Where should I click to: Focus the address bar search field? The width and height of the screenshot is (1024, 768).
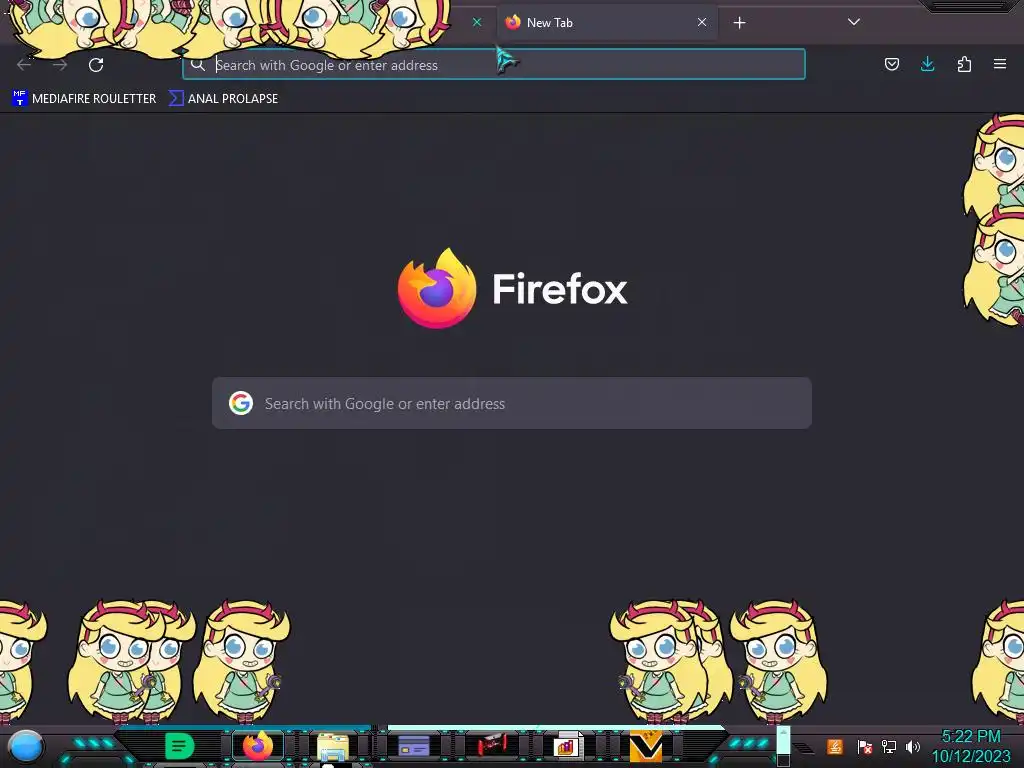pos(494,65)
